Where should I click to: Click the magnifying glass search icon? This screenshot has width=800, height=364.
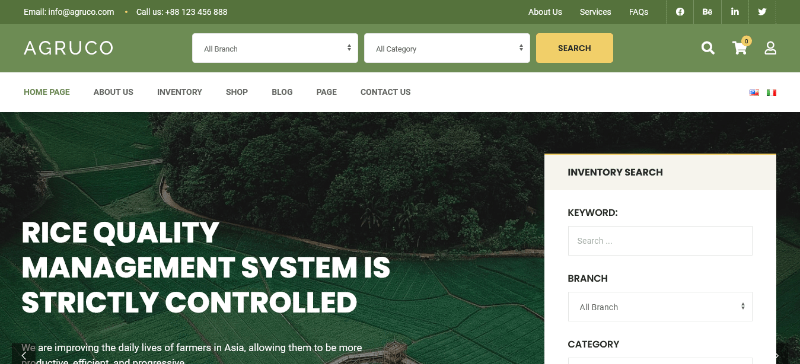tap(708, 48)
